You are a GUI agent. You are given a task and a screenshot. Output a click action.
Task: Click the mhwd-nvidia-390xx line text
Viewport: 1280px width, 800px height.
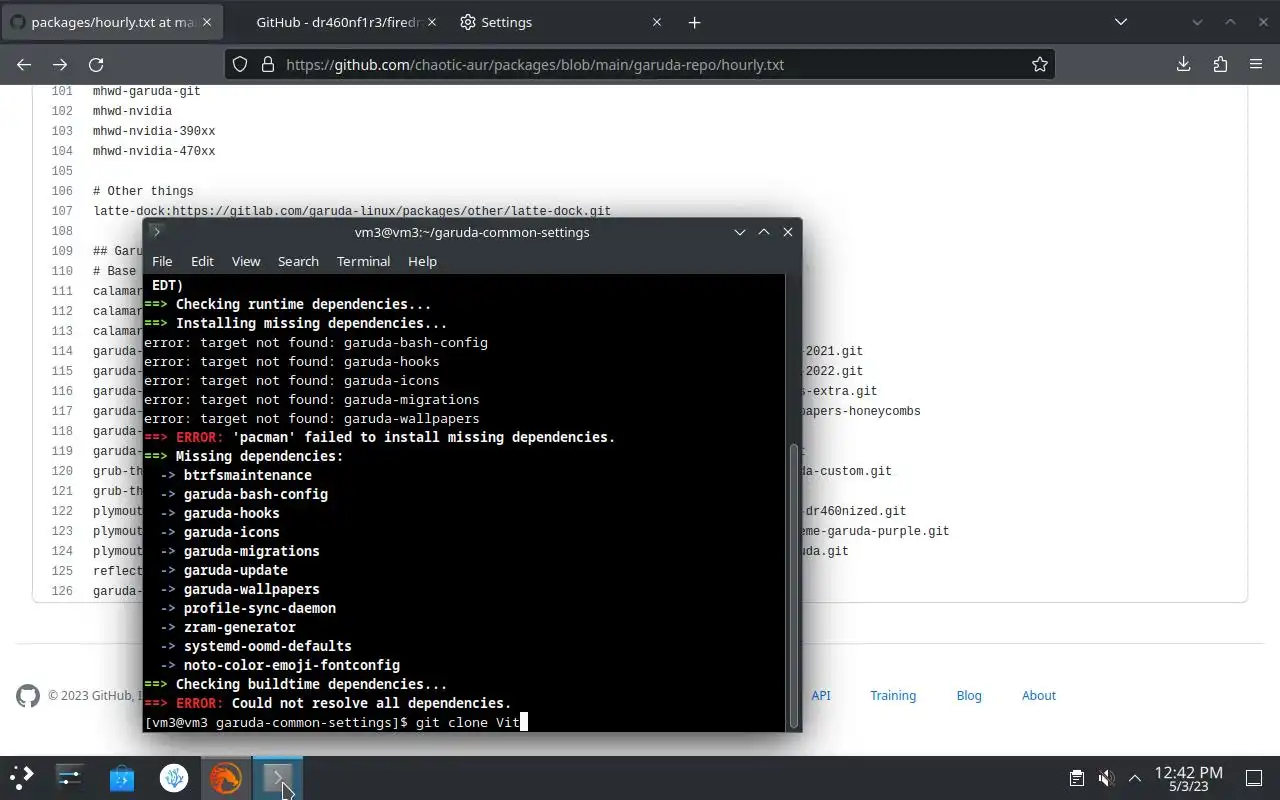[x=154, y=131]
